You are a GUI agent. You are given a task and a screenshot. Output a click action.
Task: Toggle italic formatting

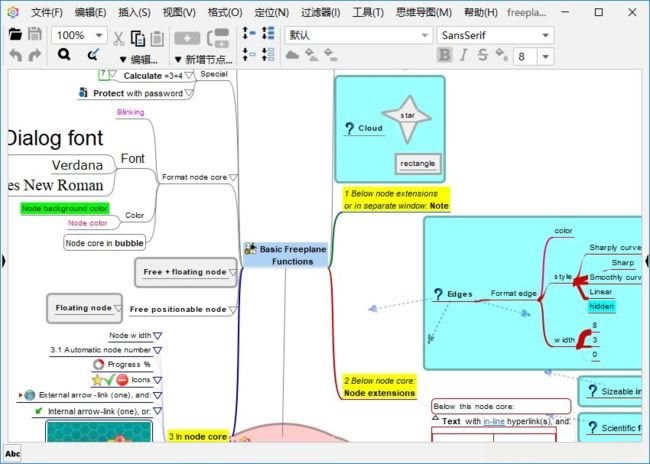[x=463, y=55]
